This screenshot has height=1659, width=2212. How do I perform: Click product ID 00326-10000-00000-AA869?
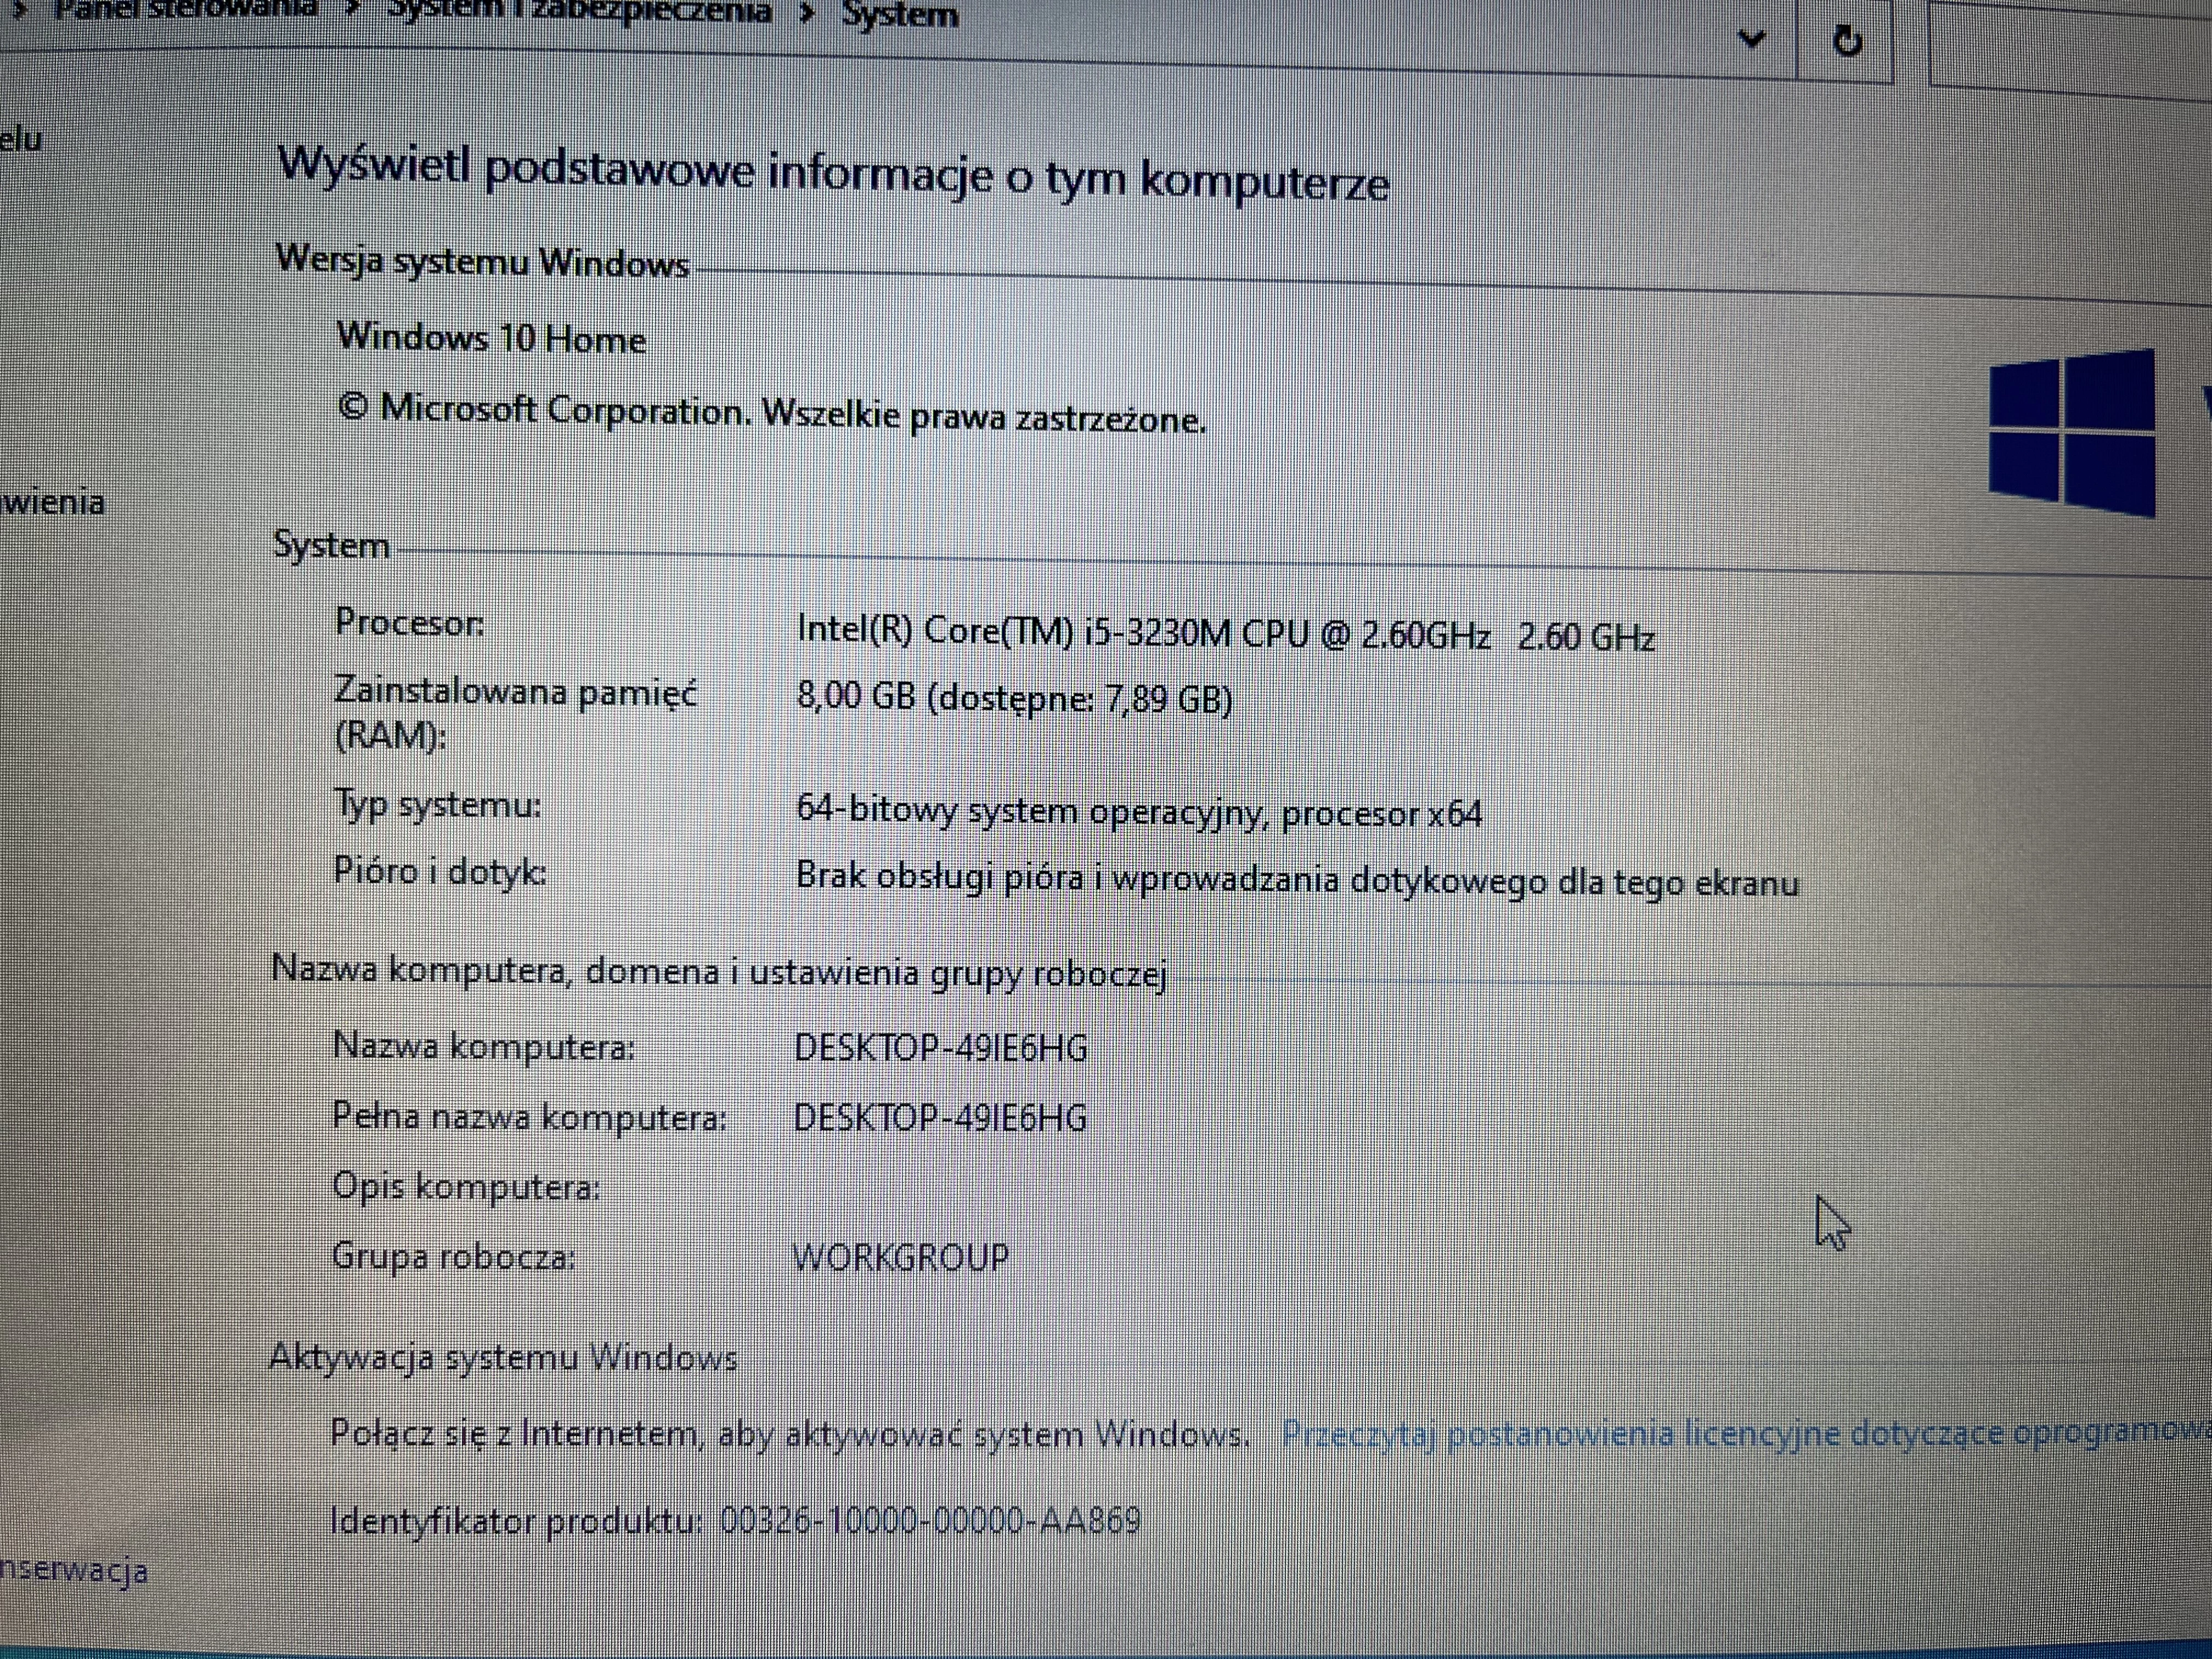[x=930, y=1521]
